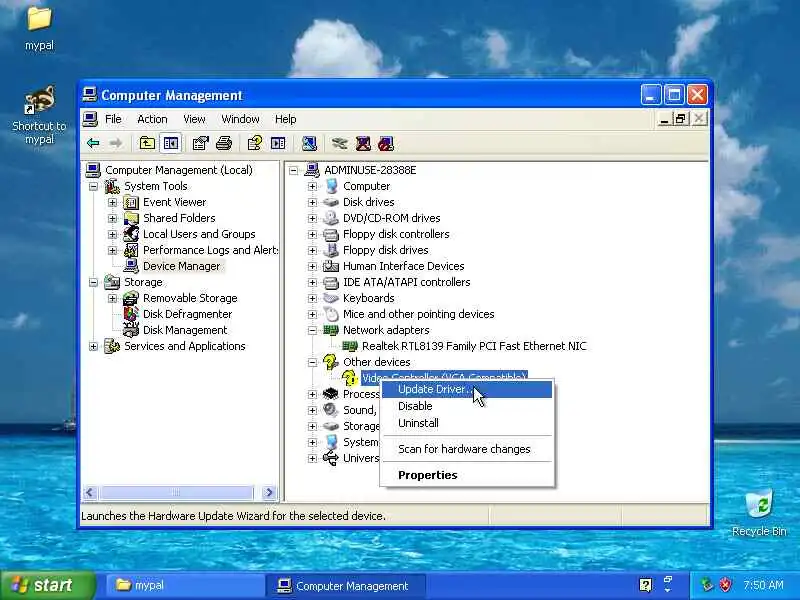Viewport: 800px width, 600px height.
Task: Collapse the System Tools node
Action: (x=93, y=187)
